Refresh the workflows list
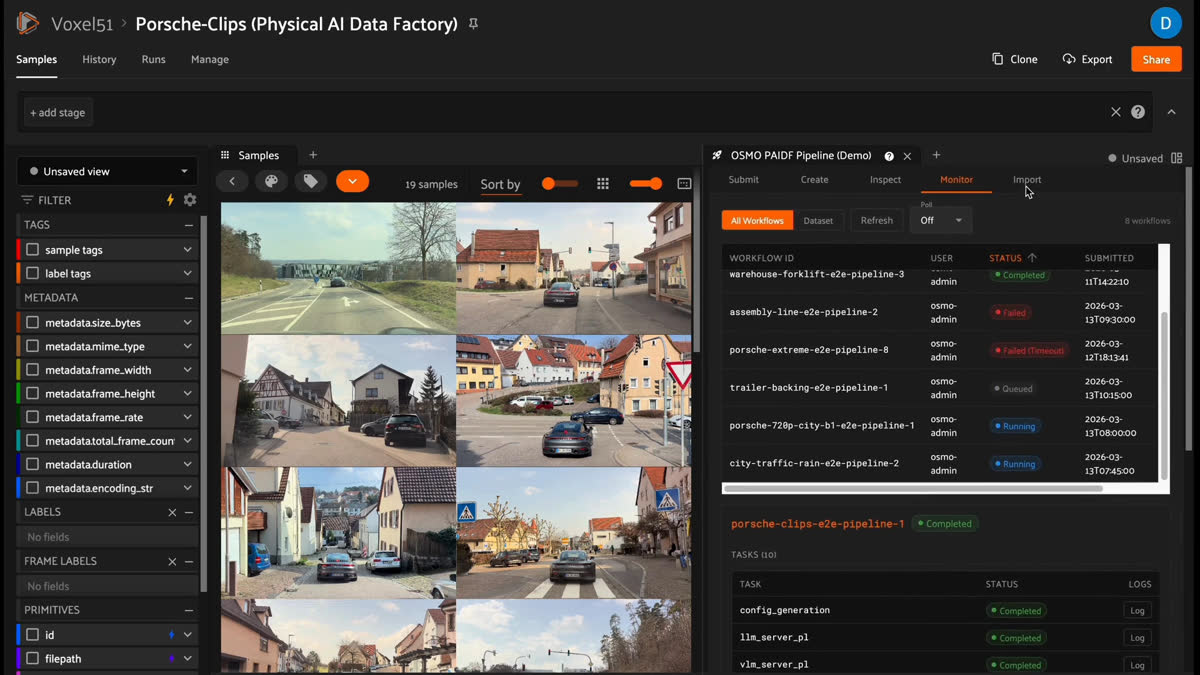The height and width of the screenshot is (675, 1200). [x=876, y=220]
